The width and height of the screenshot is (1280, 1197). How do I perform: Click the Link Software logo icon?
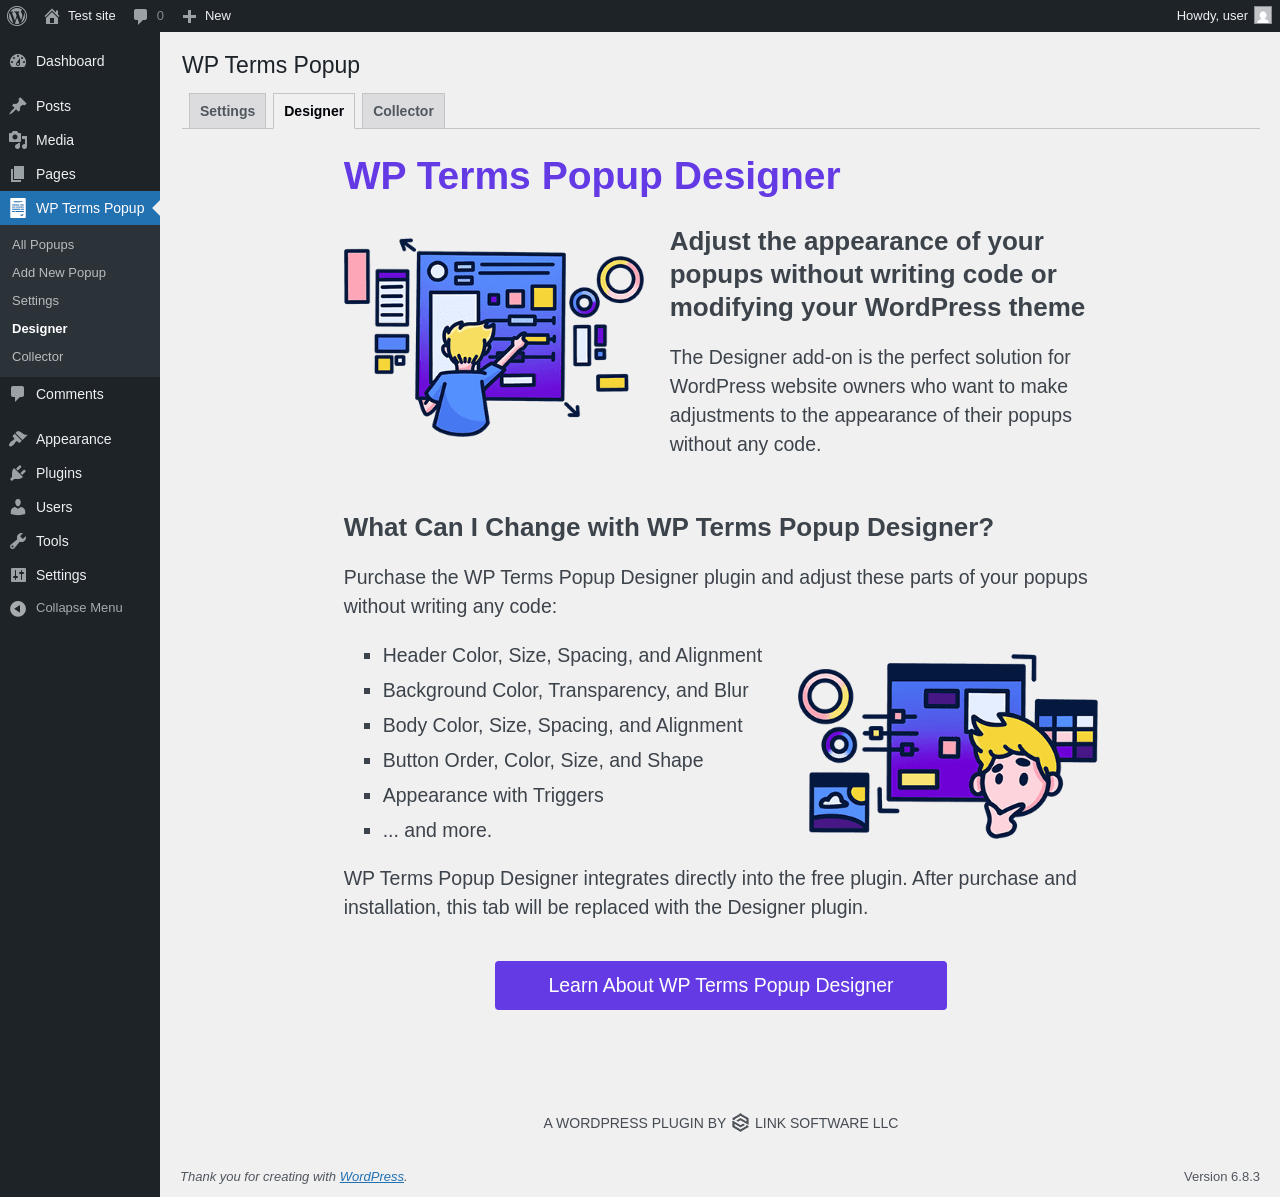coord(740,1123)
